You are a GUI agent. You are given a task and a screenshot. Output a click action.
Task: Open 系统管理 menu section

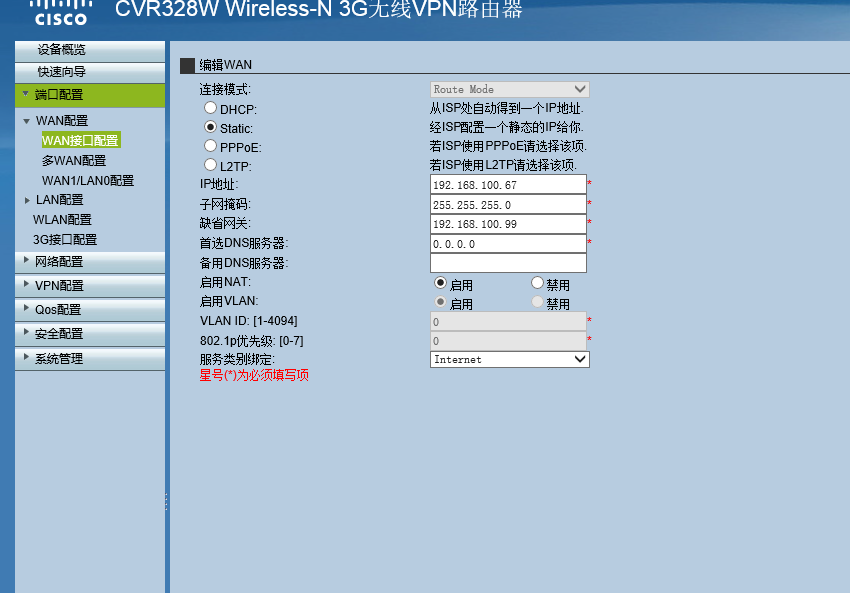click(x=90, y=359)
